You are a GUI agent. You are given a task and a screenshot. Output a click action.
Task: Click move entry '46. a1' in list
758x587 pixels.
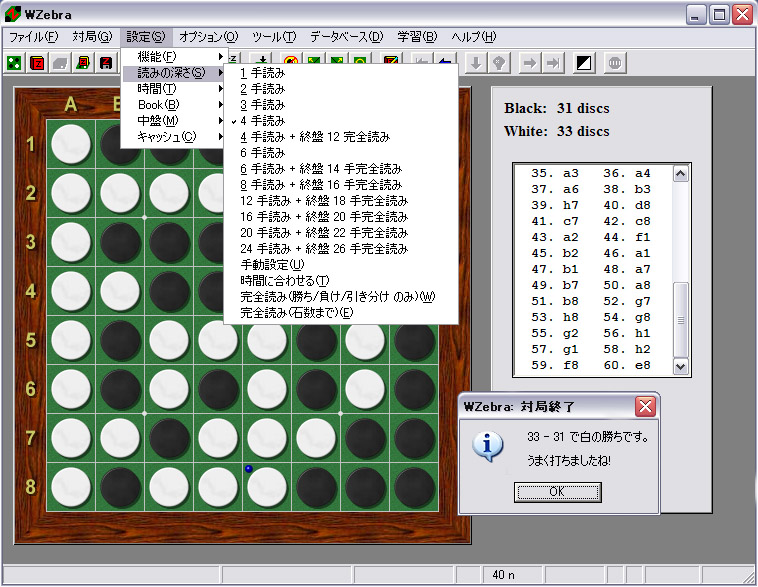click(x=627, y=253)
